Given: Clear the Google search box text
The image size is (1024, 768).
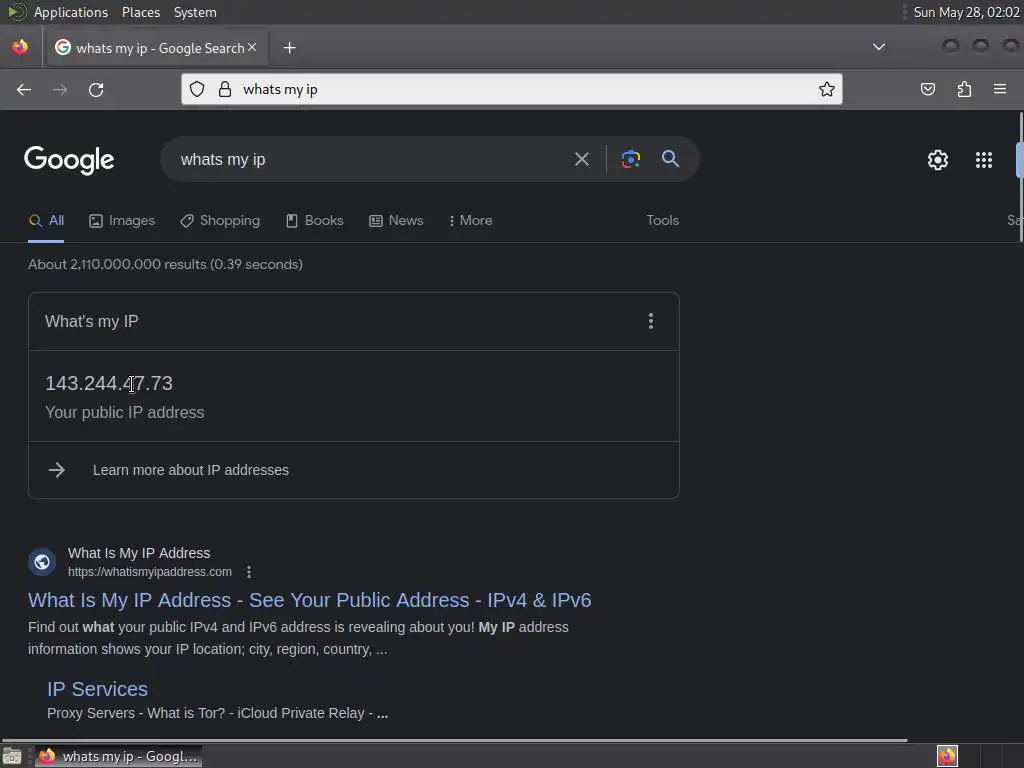Looking at the screenshot, I should pos(581,159).
